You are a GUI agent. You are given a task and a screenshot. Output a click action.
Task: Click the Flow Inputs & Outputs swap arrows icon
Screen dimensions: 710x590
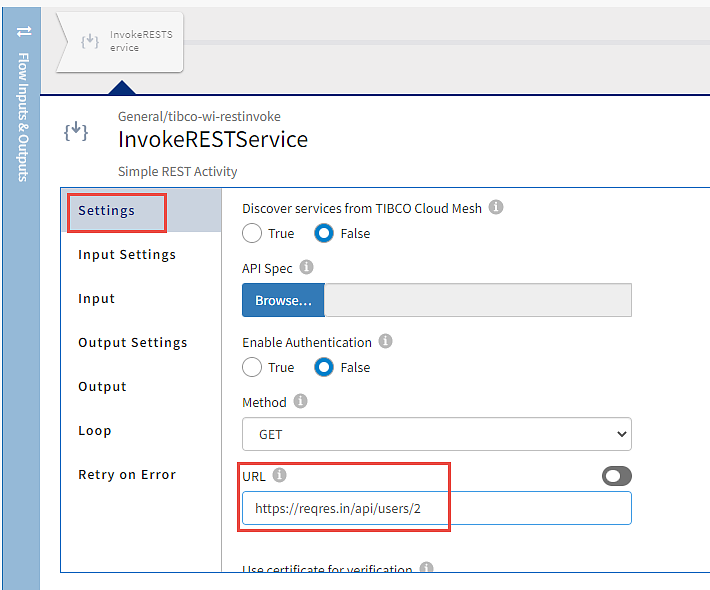pos(24,31)
